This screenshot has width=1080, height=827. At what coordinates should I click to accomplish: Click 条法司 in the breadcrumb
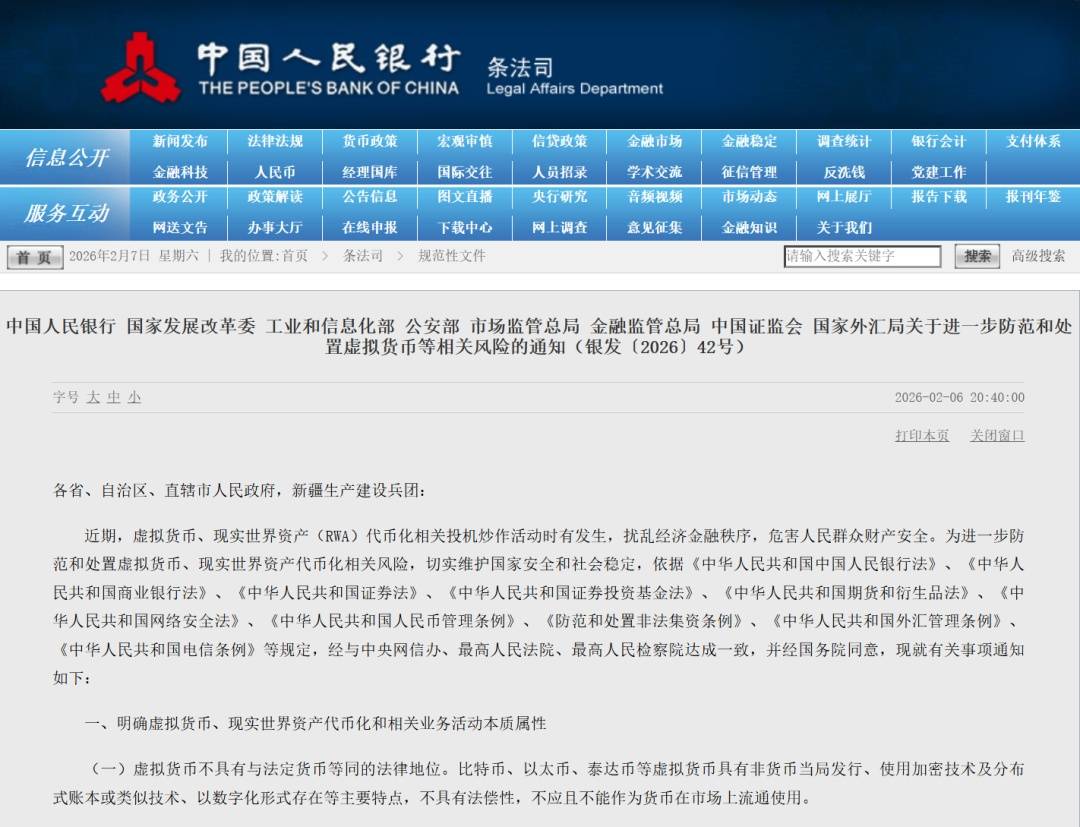tap(363, 256)
